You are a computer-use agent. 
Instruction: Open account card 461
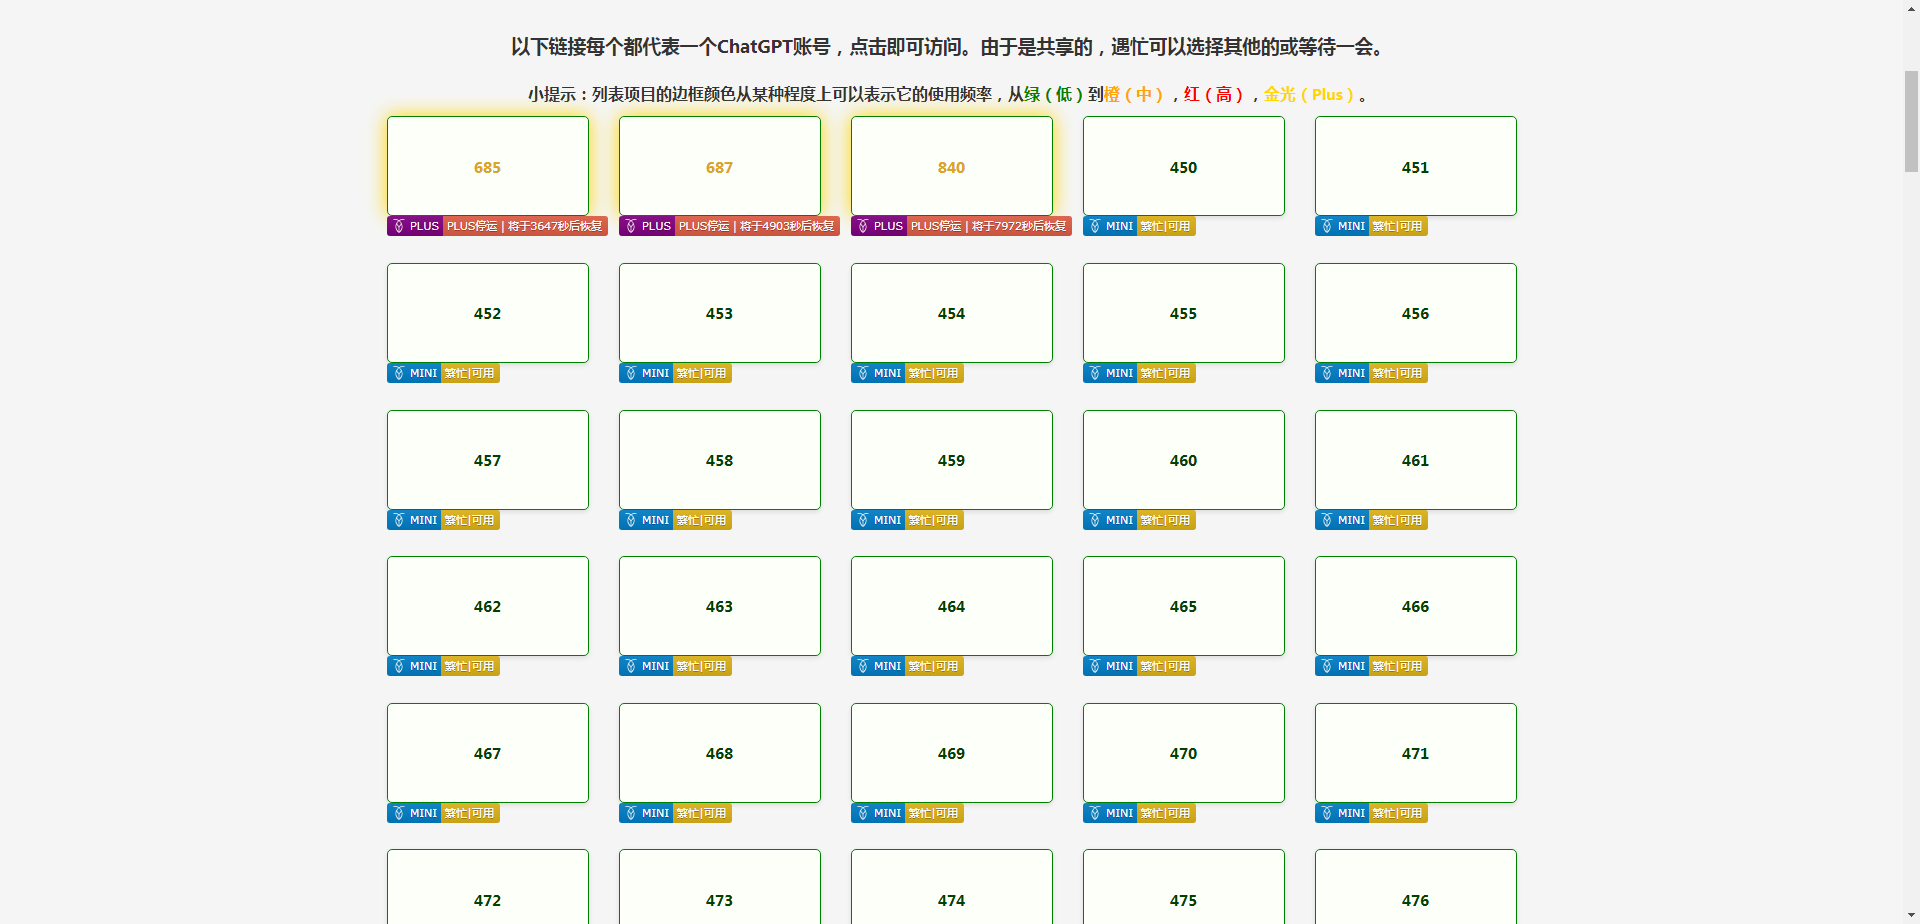[x=1416, y=460]
